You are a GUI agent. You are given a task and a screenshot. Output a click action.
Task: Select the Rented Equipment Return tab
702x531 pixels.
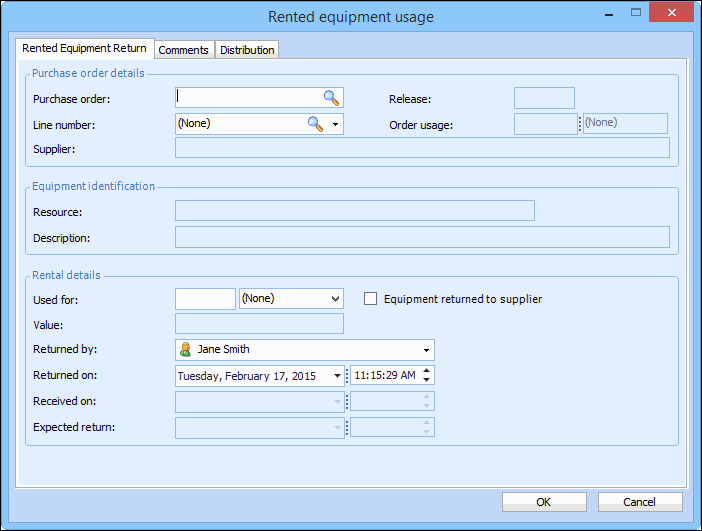click(x=84, y=48)
